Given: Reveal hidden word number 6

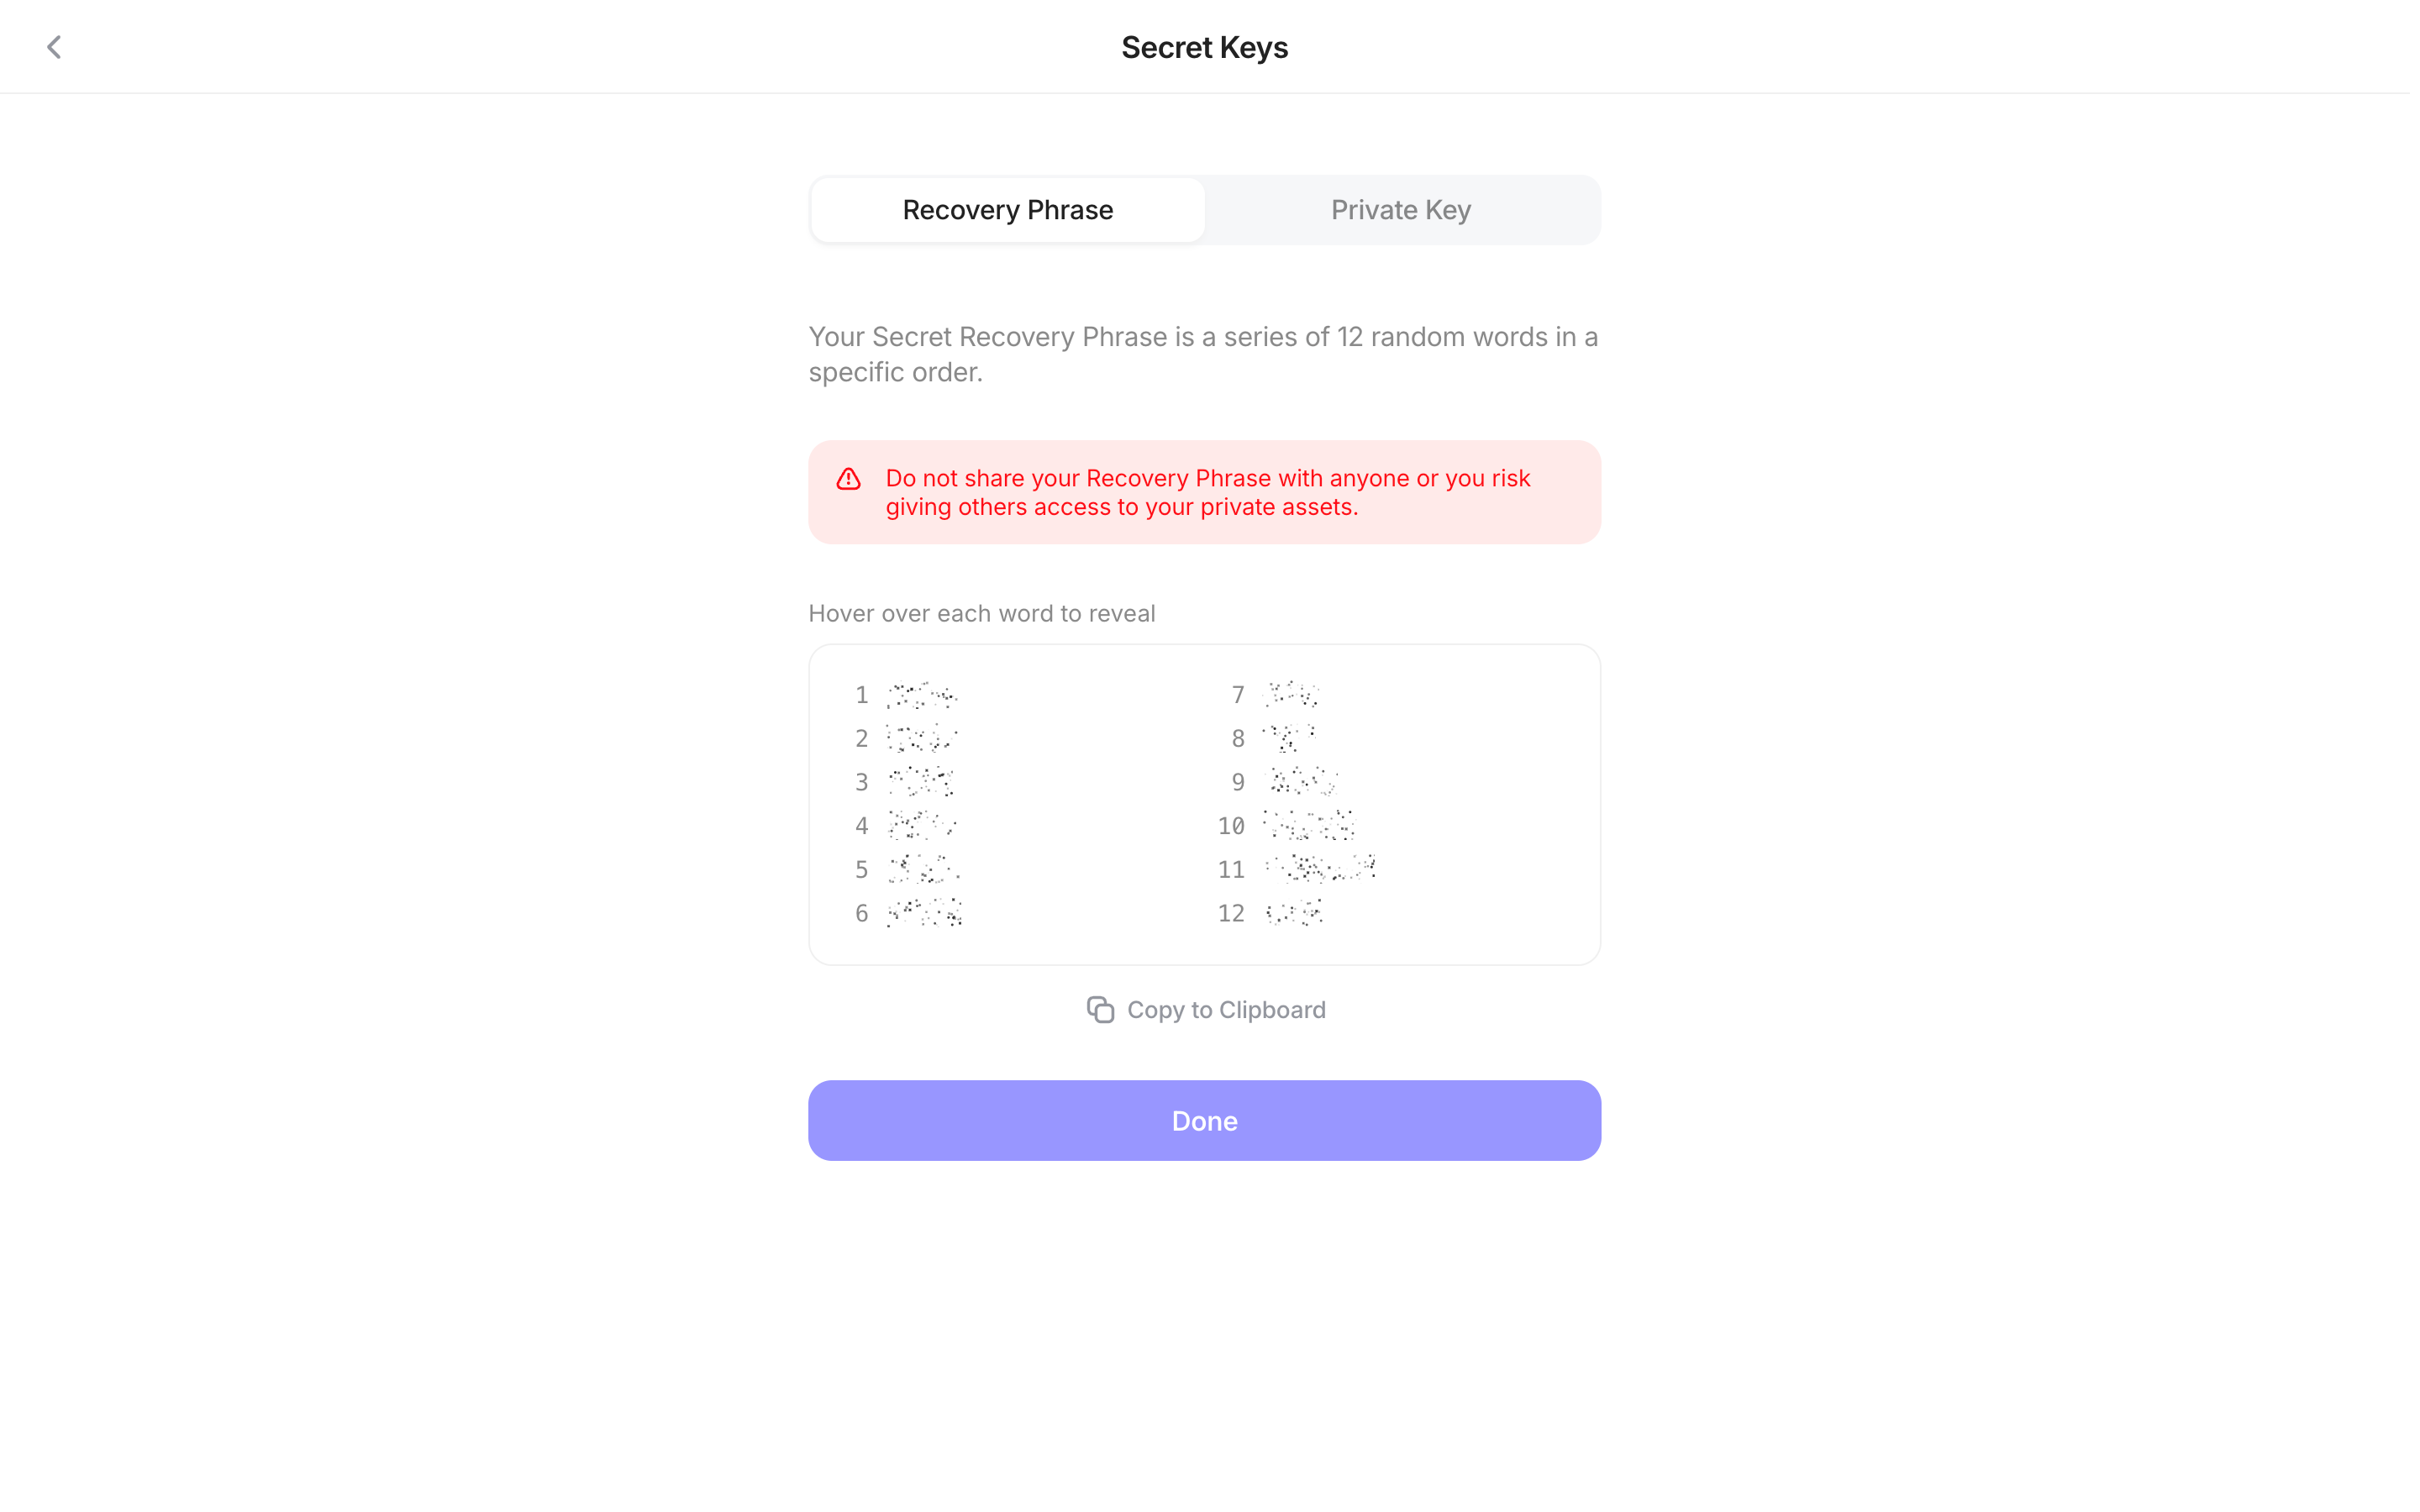Looking at the screenshot, I should (928, 917).
